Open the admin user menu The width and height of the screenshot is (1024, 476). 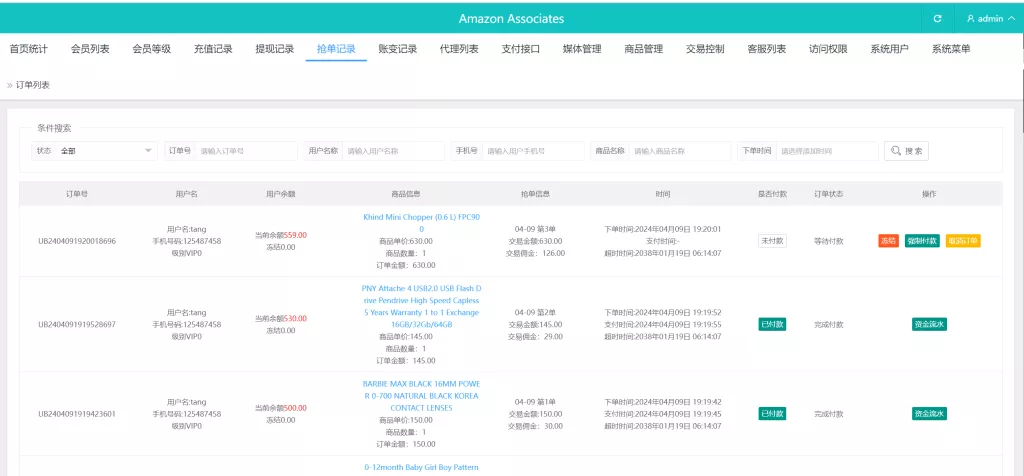point(989,19)
